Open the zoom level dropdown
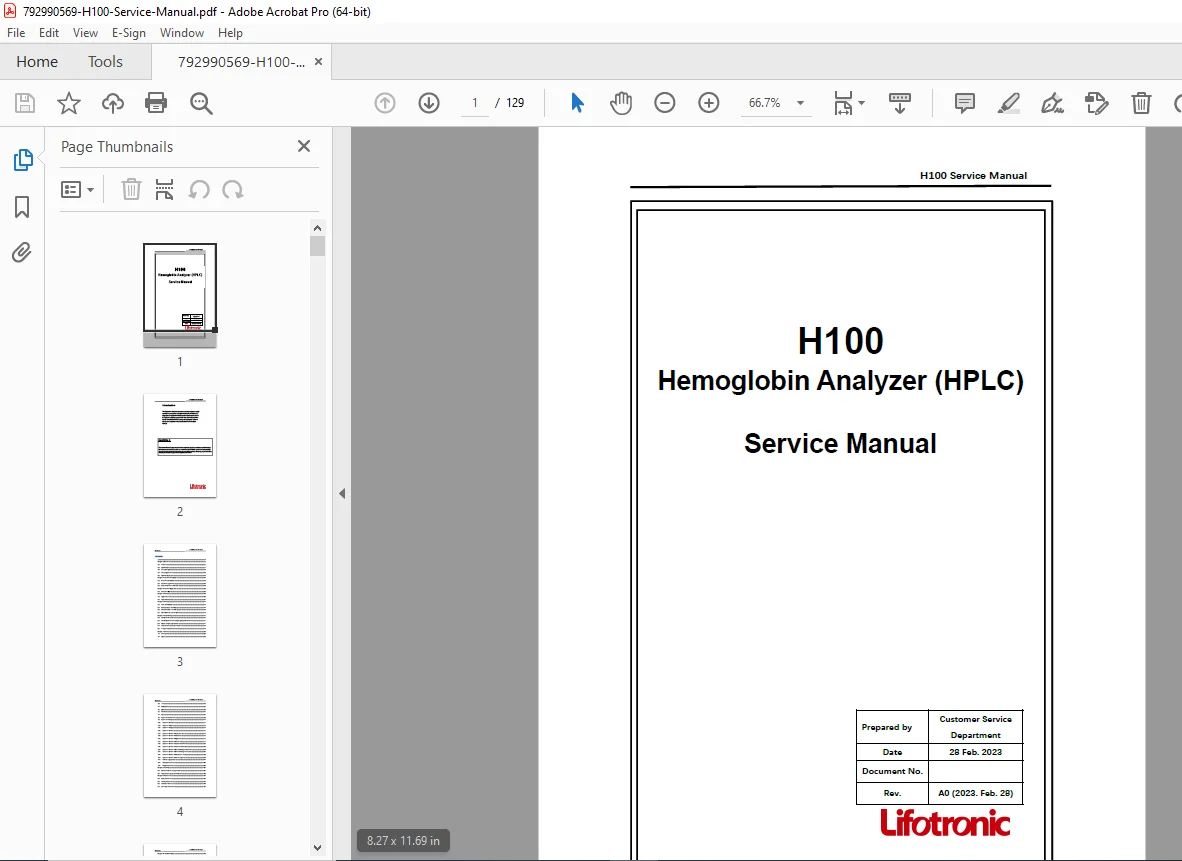The height and width of the screenshot is (861, 1182). 801,103
